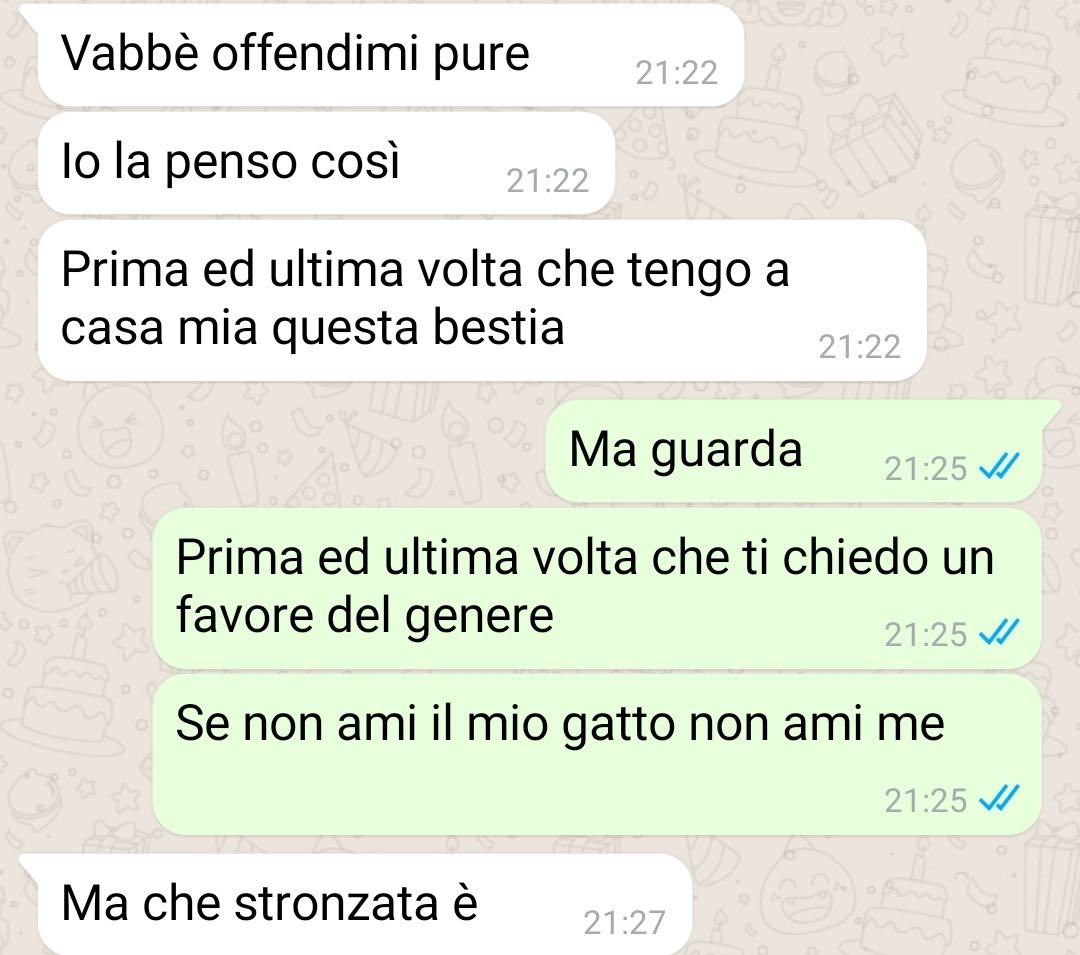Click 21:25 timestamp on 'favore del genere' bubble
Image resolution: width=1080 pixels, height=955 pixels.
click(926, 634)
